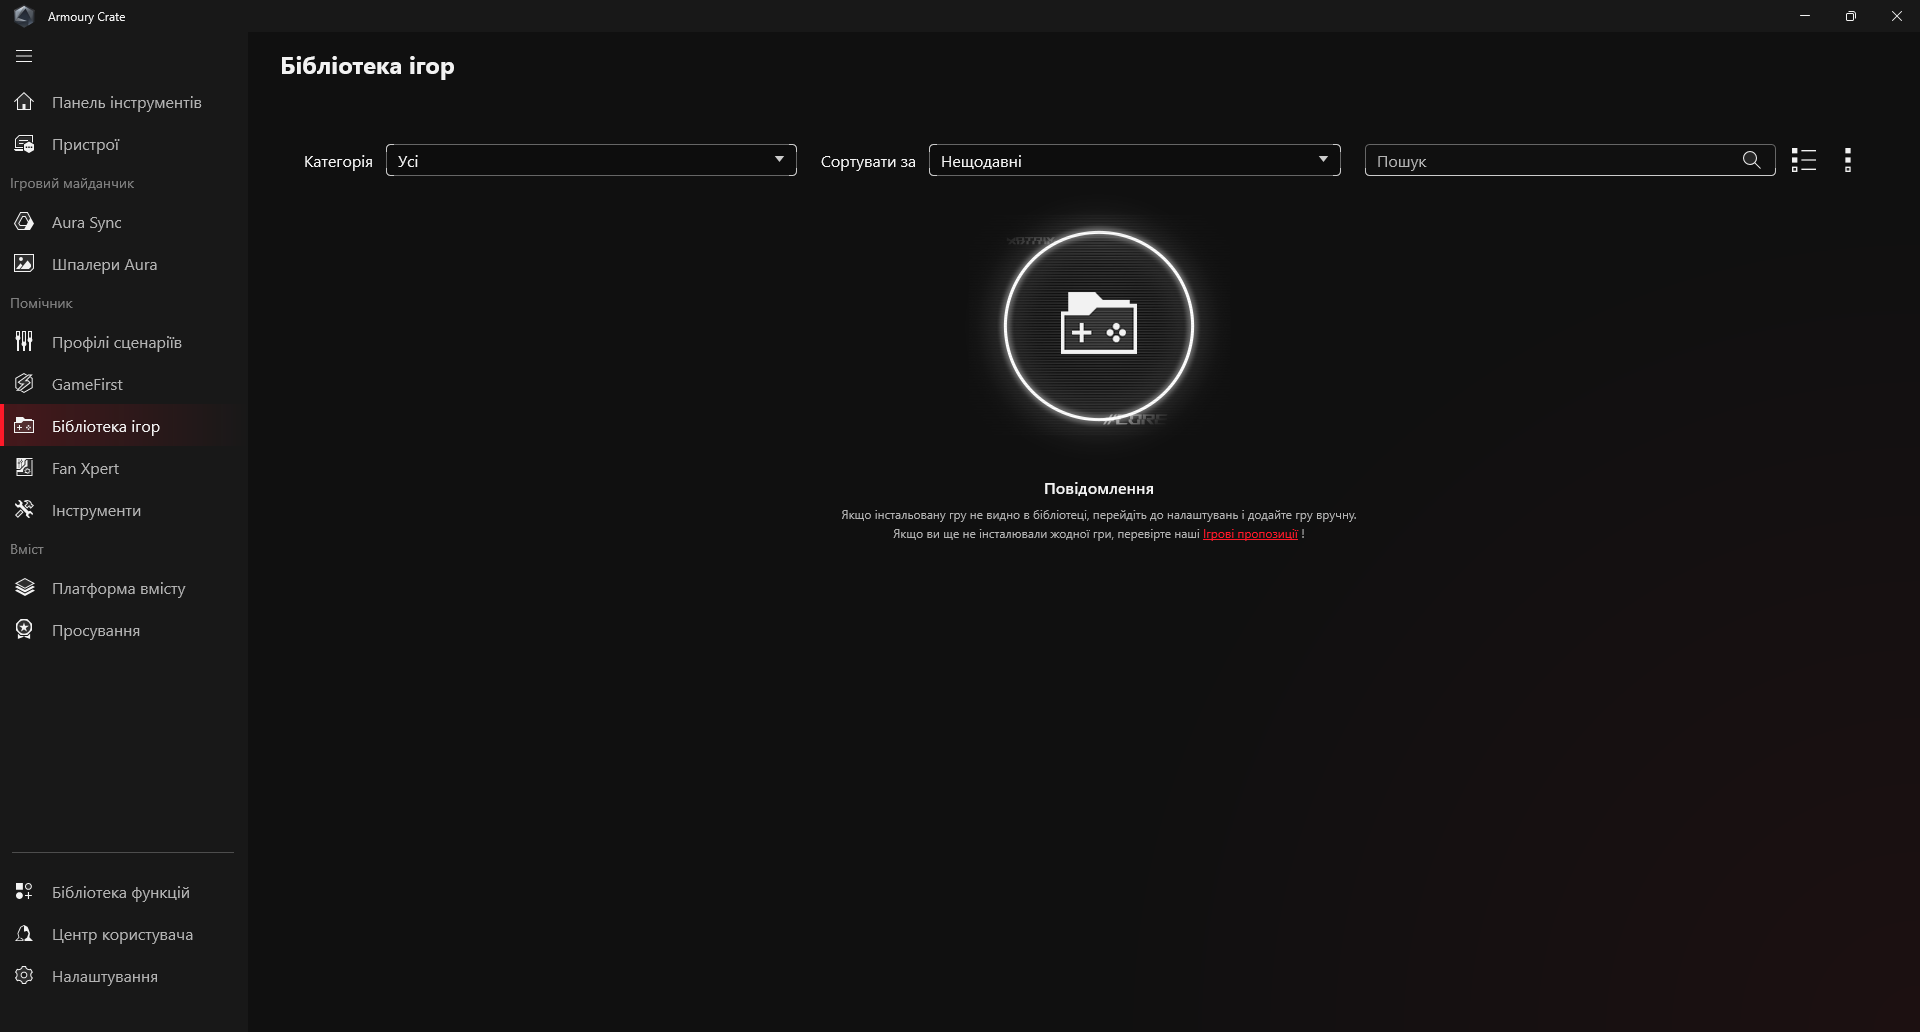This screenshot has height=1032, width=1920.
Task: Click the sliders icon beside Профілі сценаріїв
Action: [x=24, y=342]
